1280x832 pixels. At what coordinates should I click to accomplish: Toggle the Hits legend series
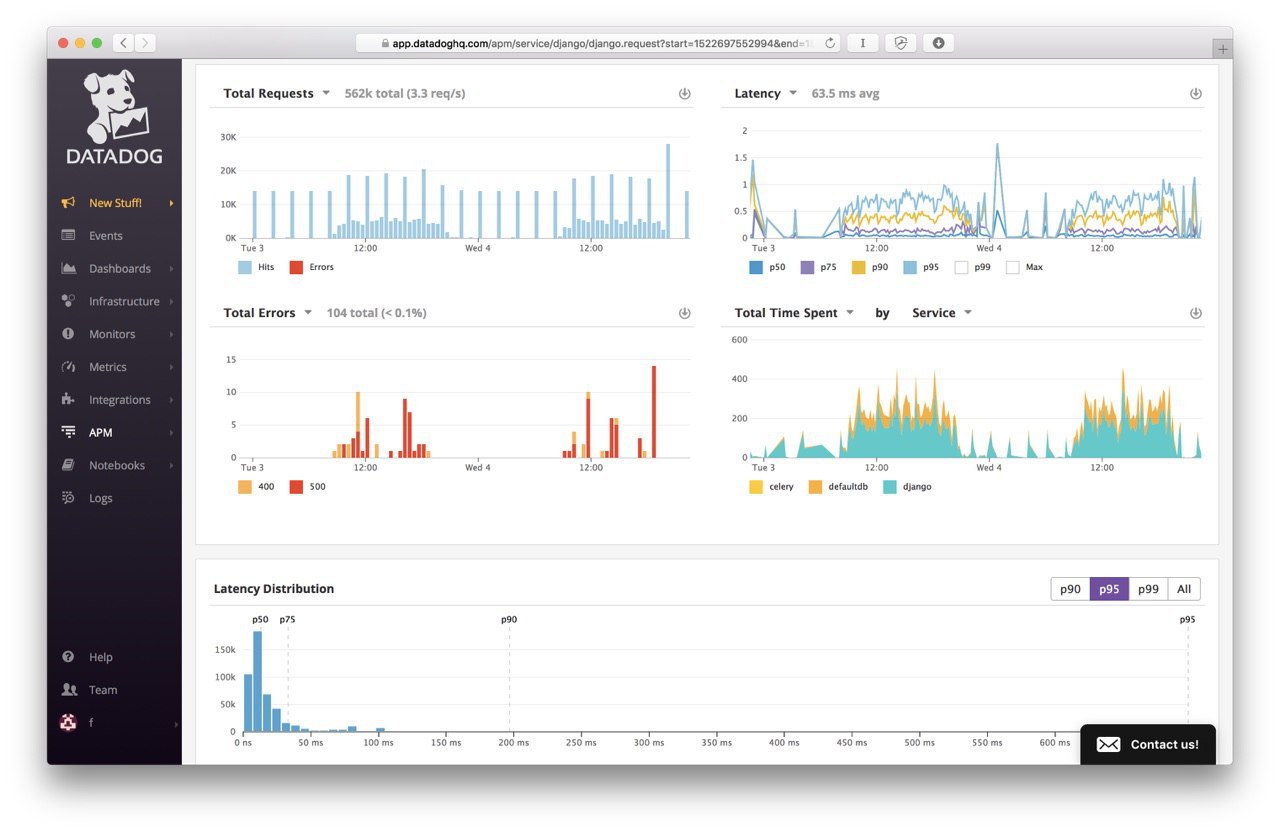coord(255,267)
